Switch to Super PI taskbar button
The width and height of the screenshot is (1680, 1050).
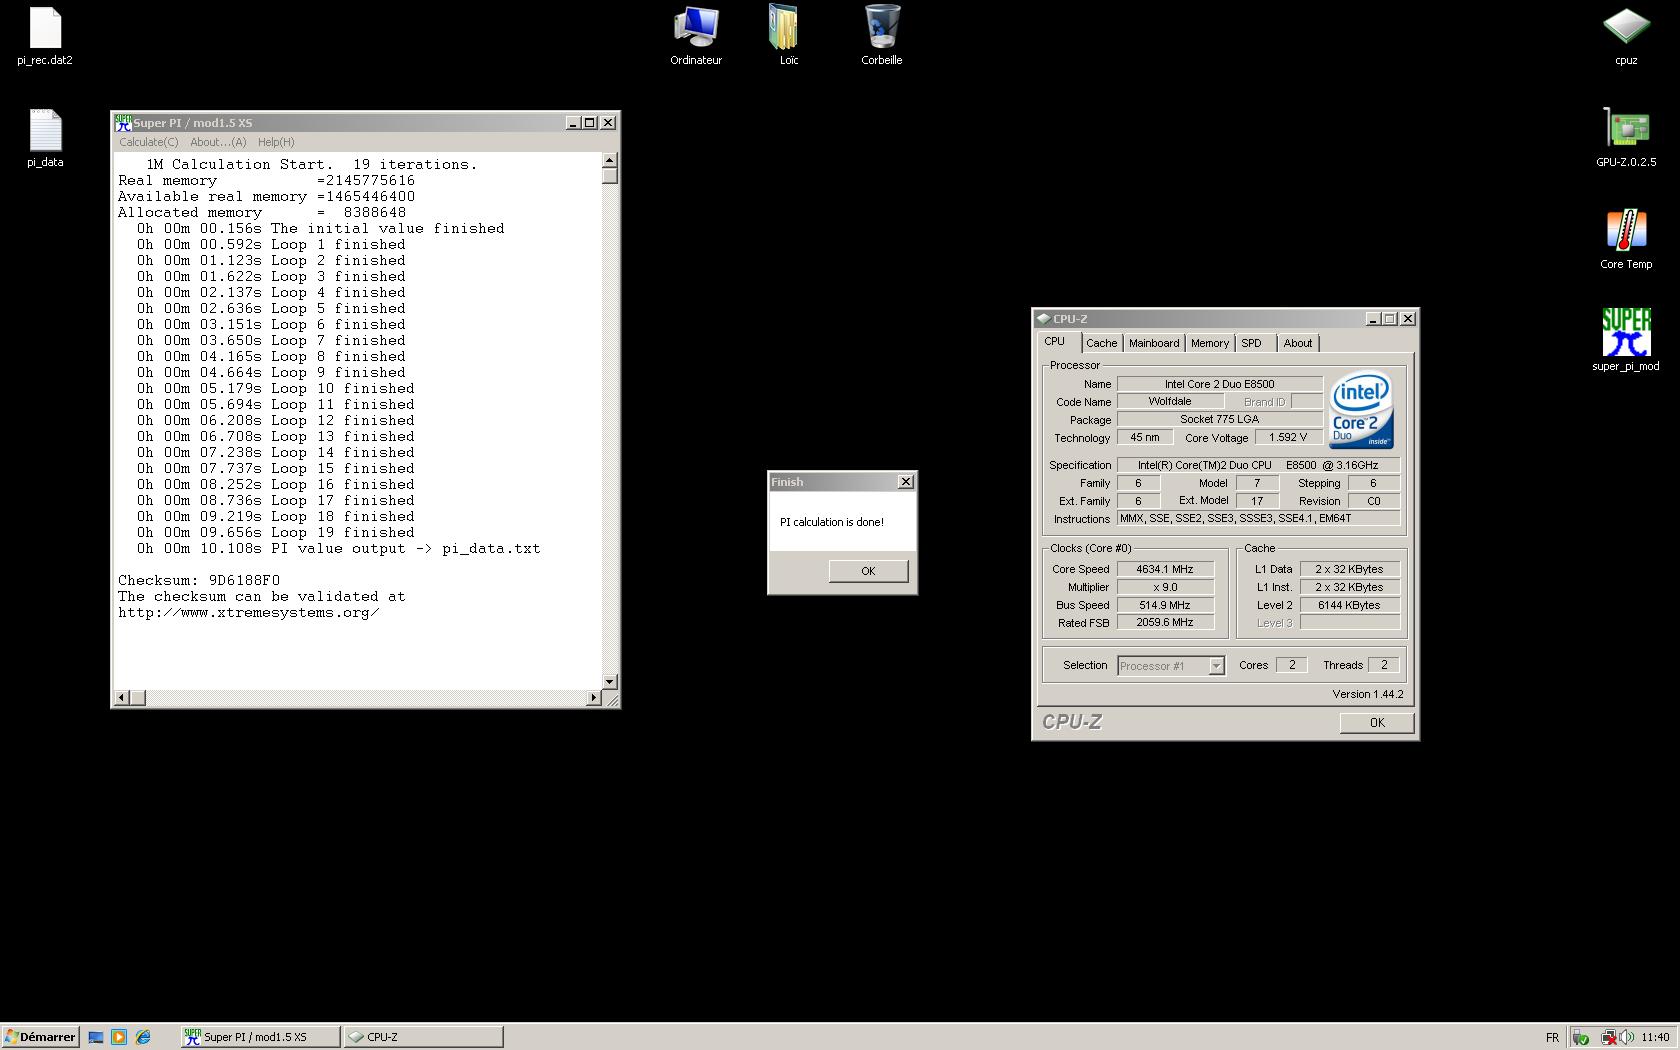pos(260,1037)
